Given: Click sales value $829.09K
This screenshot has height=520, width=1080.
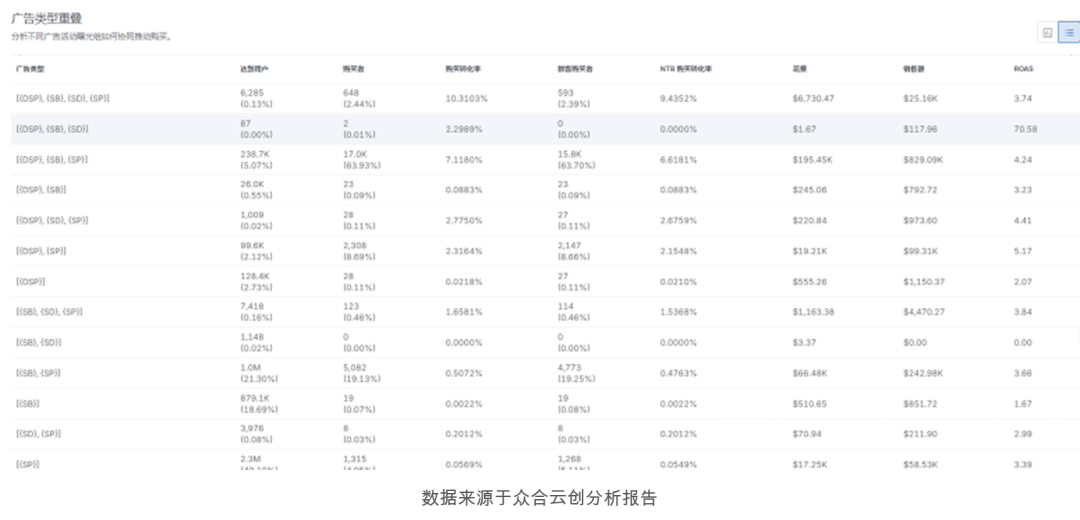Looking at the screenshot, I should click(924, 159).
